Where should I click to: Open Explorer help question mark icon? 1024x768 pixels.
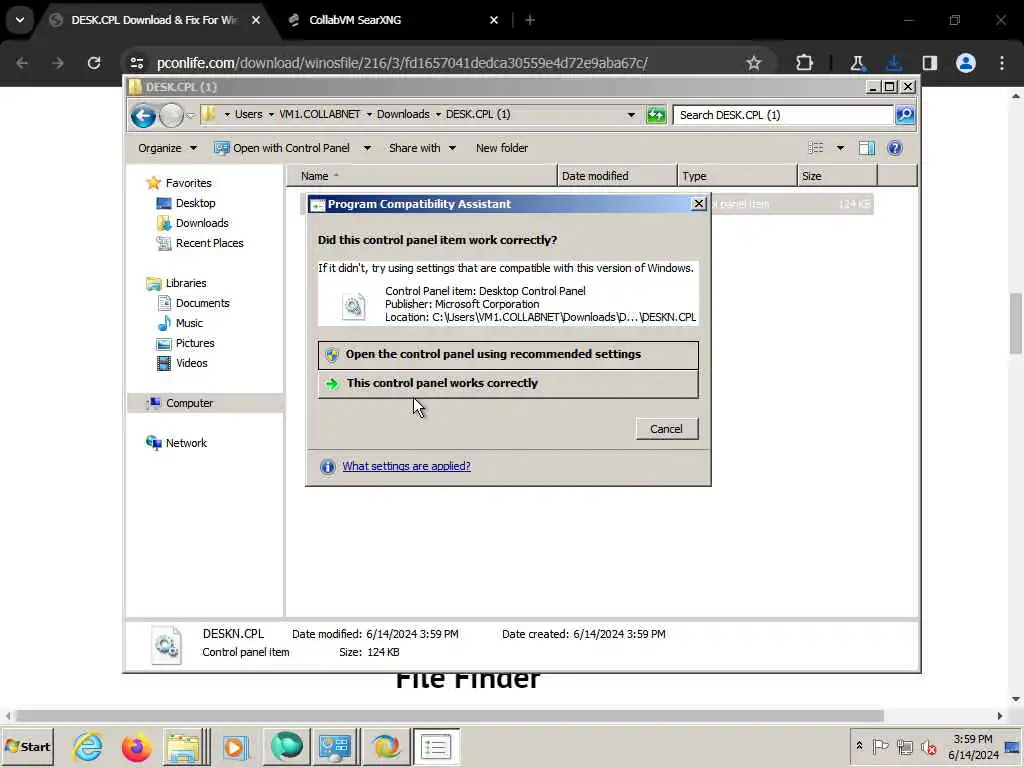point(895,148)
